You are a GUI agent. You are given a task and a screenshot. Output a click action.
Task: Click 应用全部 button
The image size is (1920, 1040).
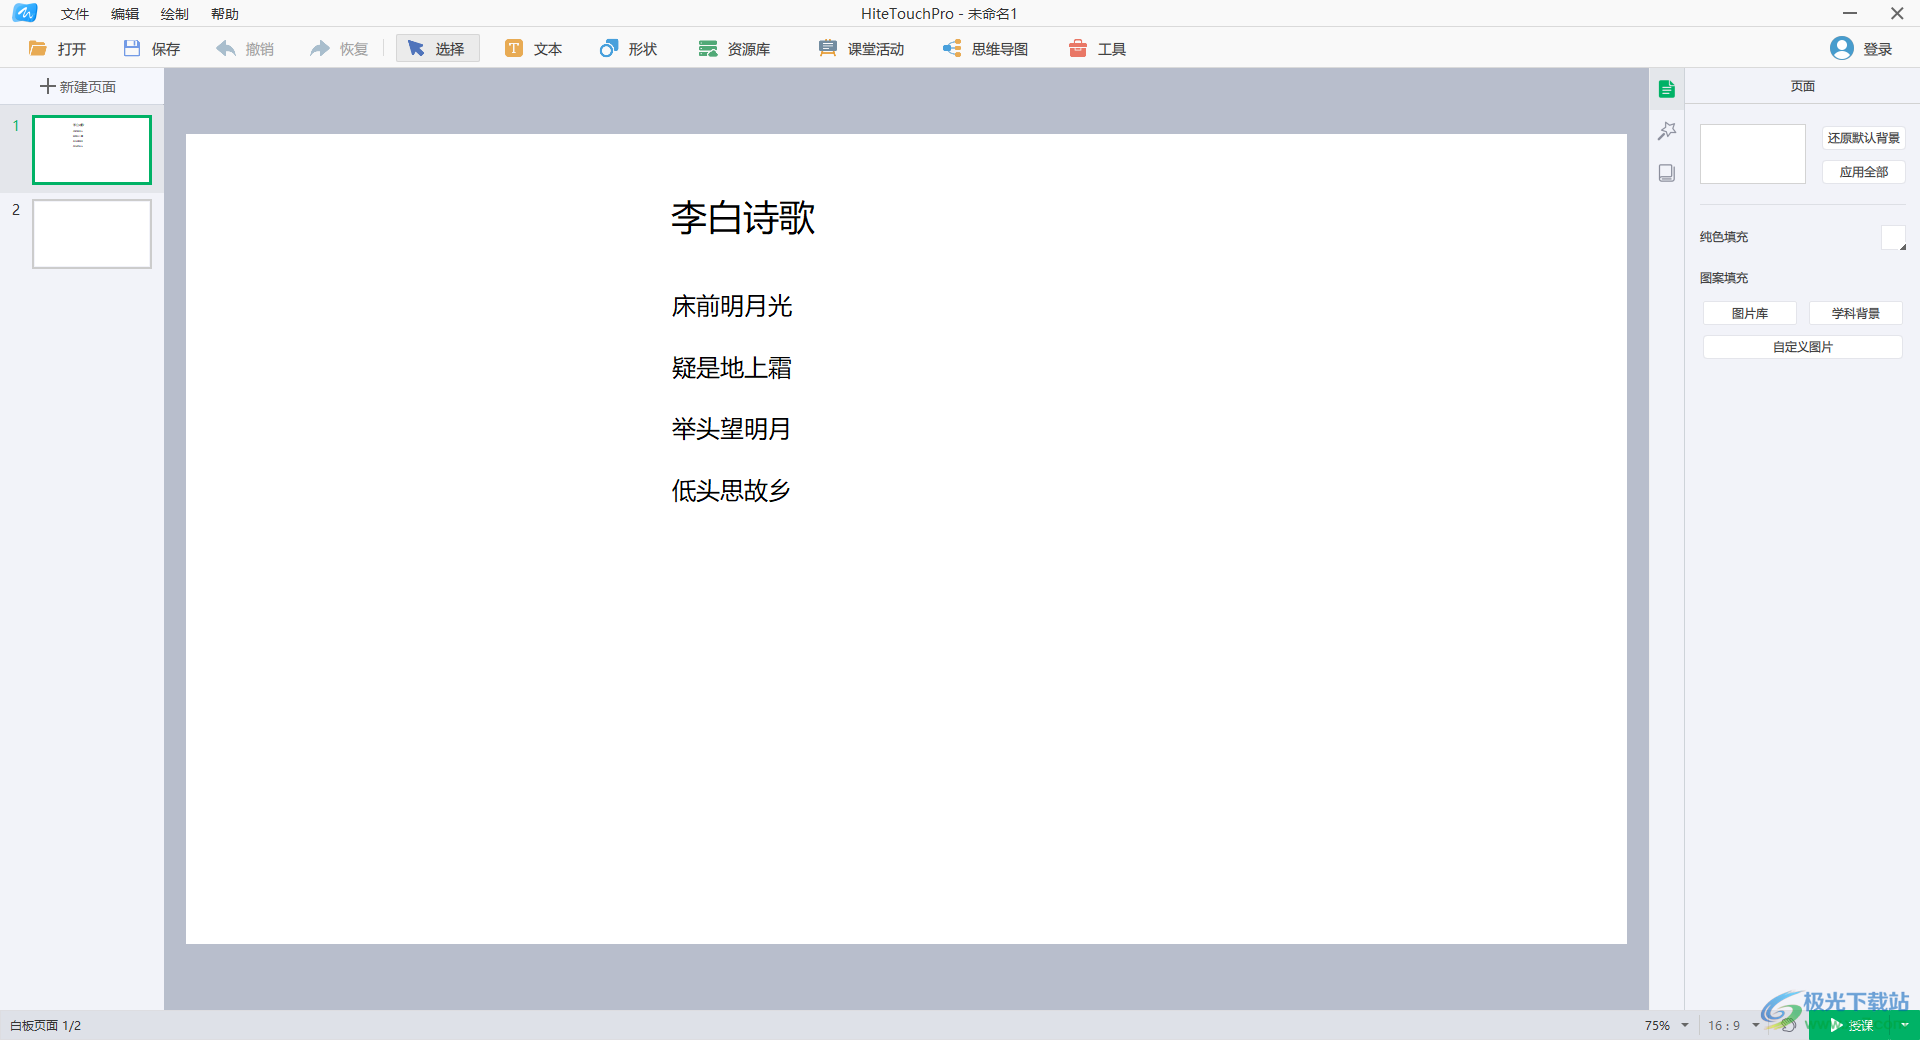[1864, 172]
